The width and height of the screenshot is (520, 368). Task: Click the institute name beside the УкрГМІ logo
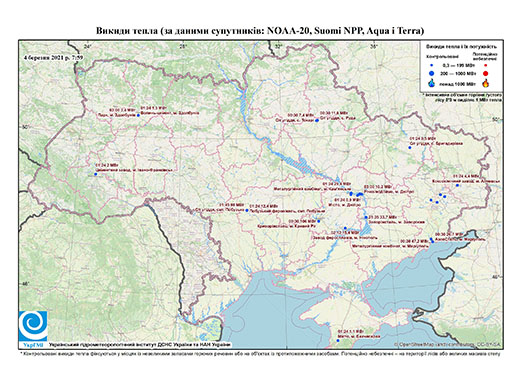coord(140,344)
